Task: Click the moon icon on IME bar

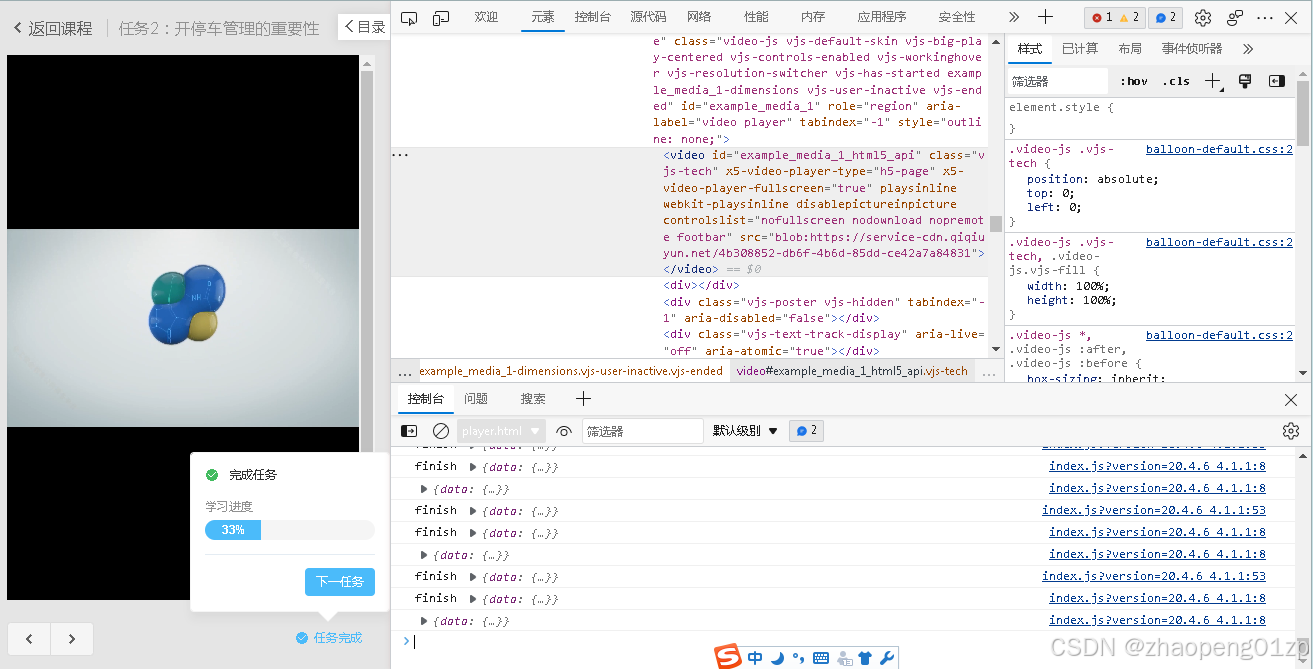Action: pyautogui.click(x=777, y=658)
